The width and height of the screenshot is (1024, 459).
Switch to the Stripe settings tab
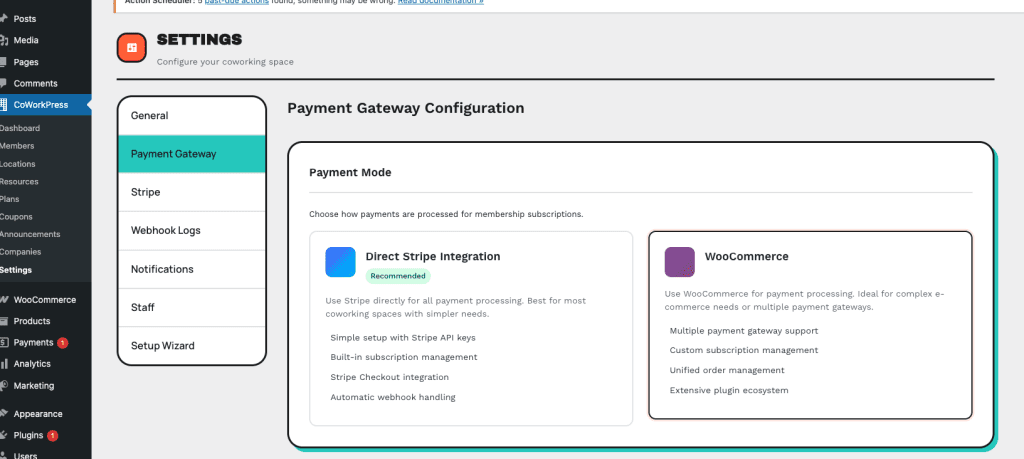click(x=192, y=193)
